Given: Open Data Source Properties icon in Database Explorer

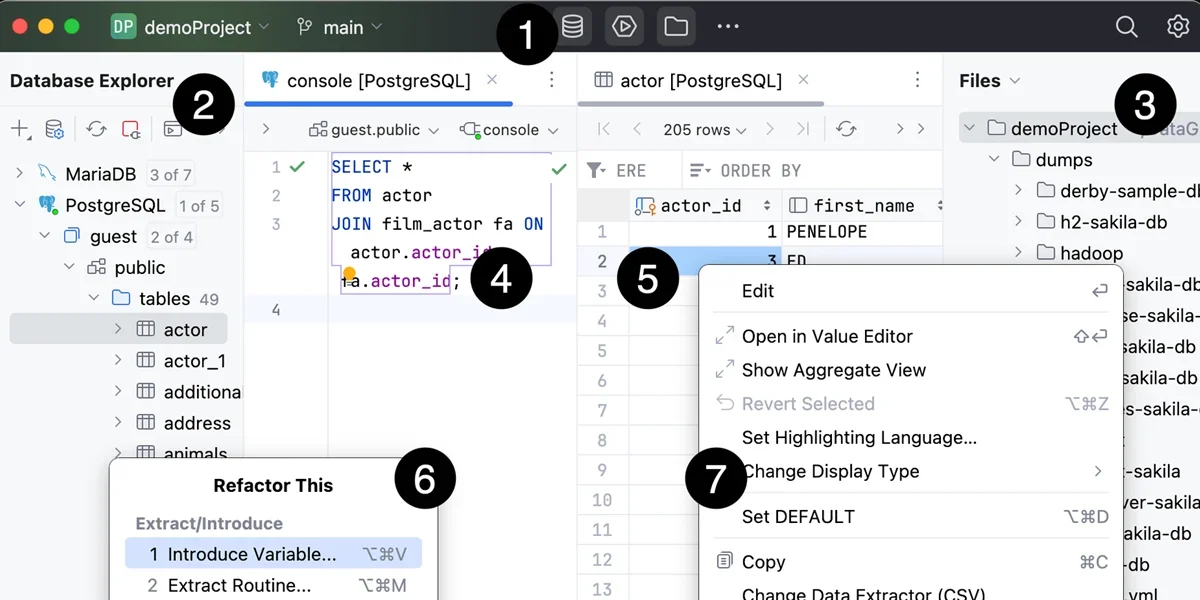Looking at the screenshot, I should click(55, 129).
